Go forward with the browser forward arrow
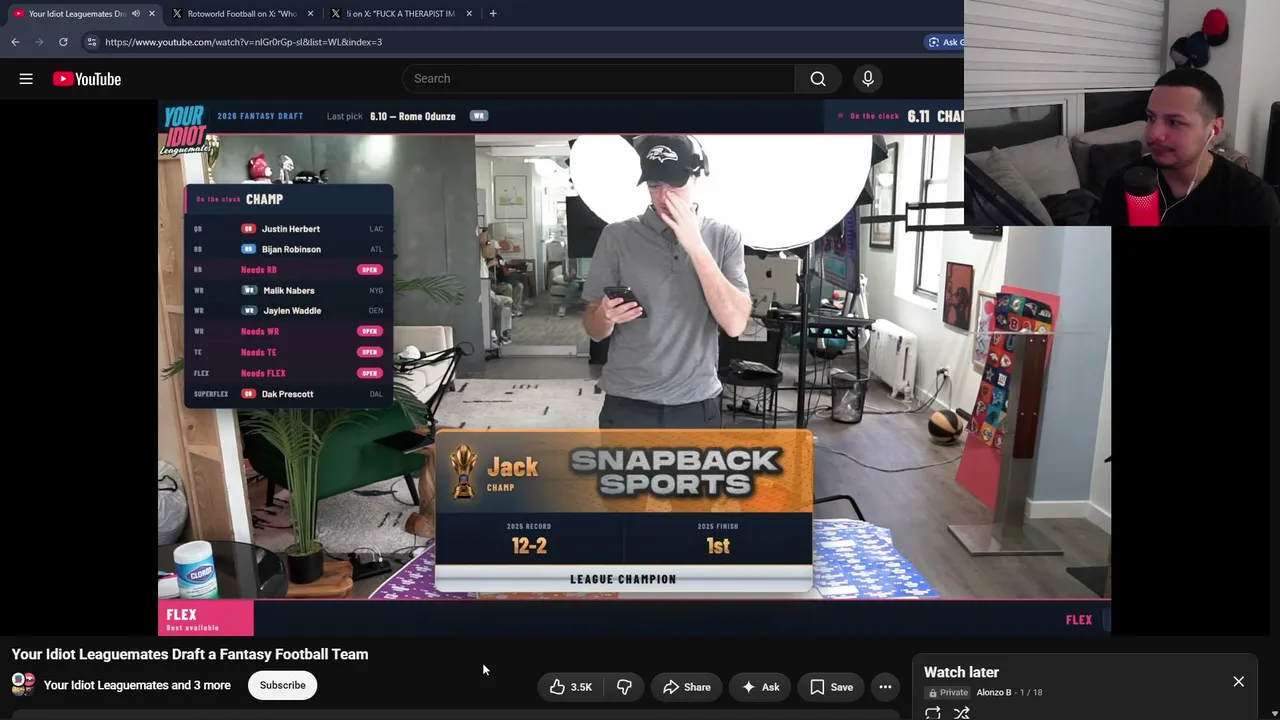 click(x=39, y=42)
